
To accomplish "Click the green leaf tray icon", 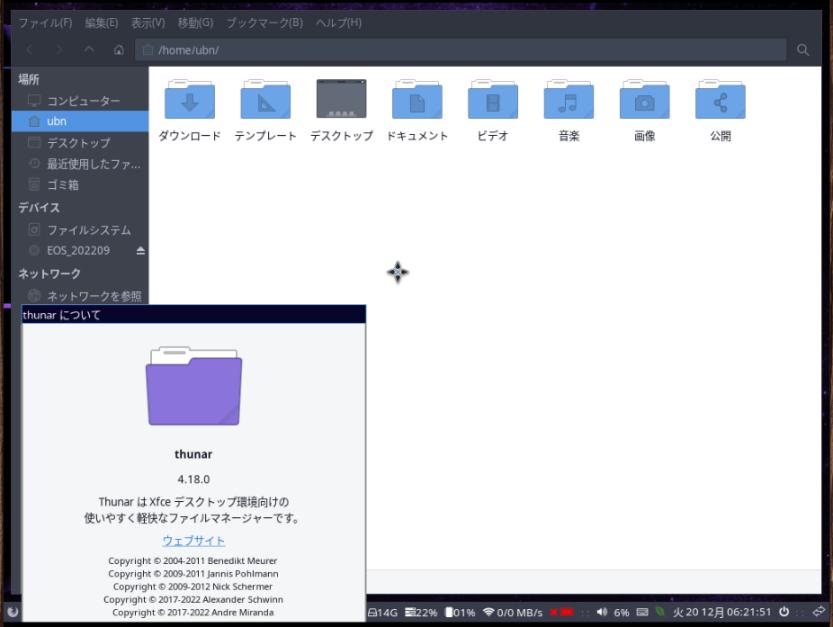I will 660,612.
